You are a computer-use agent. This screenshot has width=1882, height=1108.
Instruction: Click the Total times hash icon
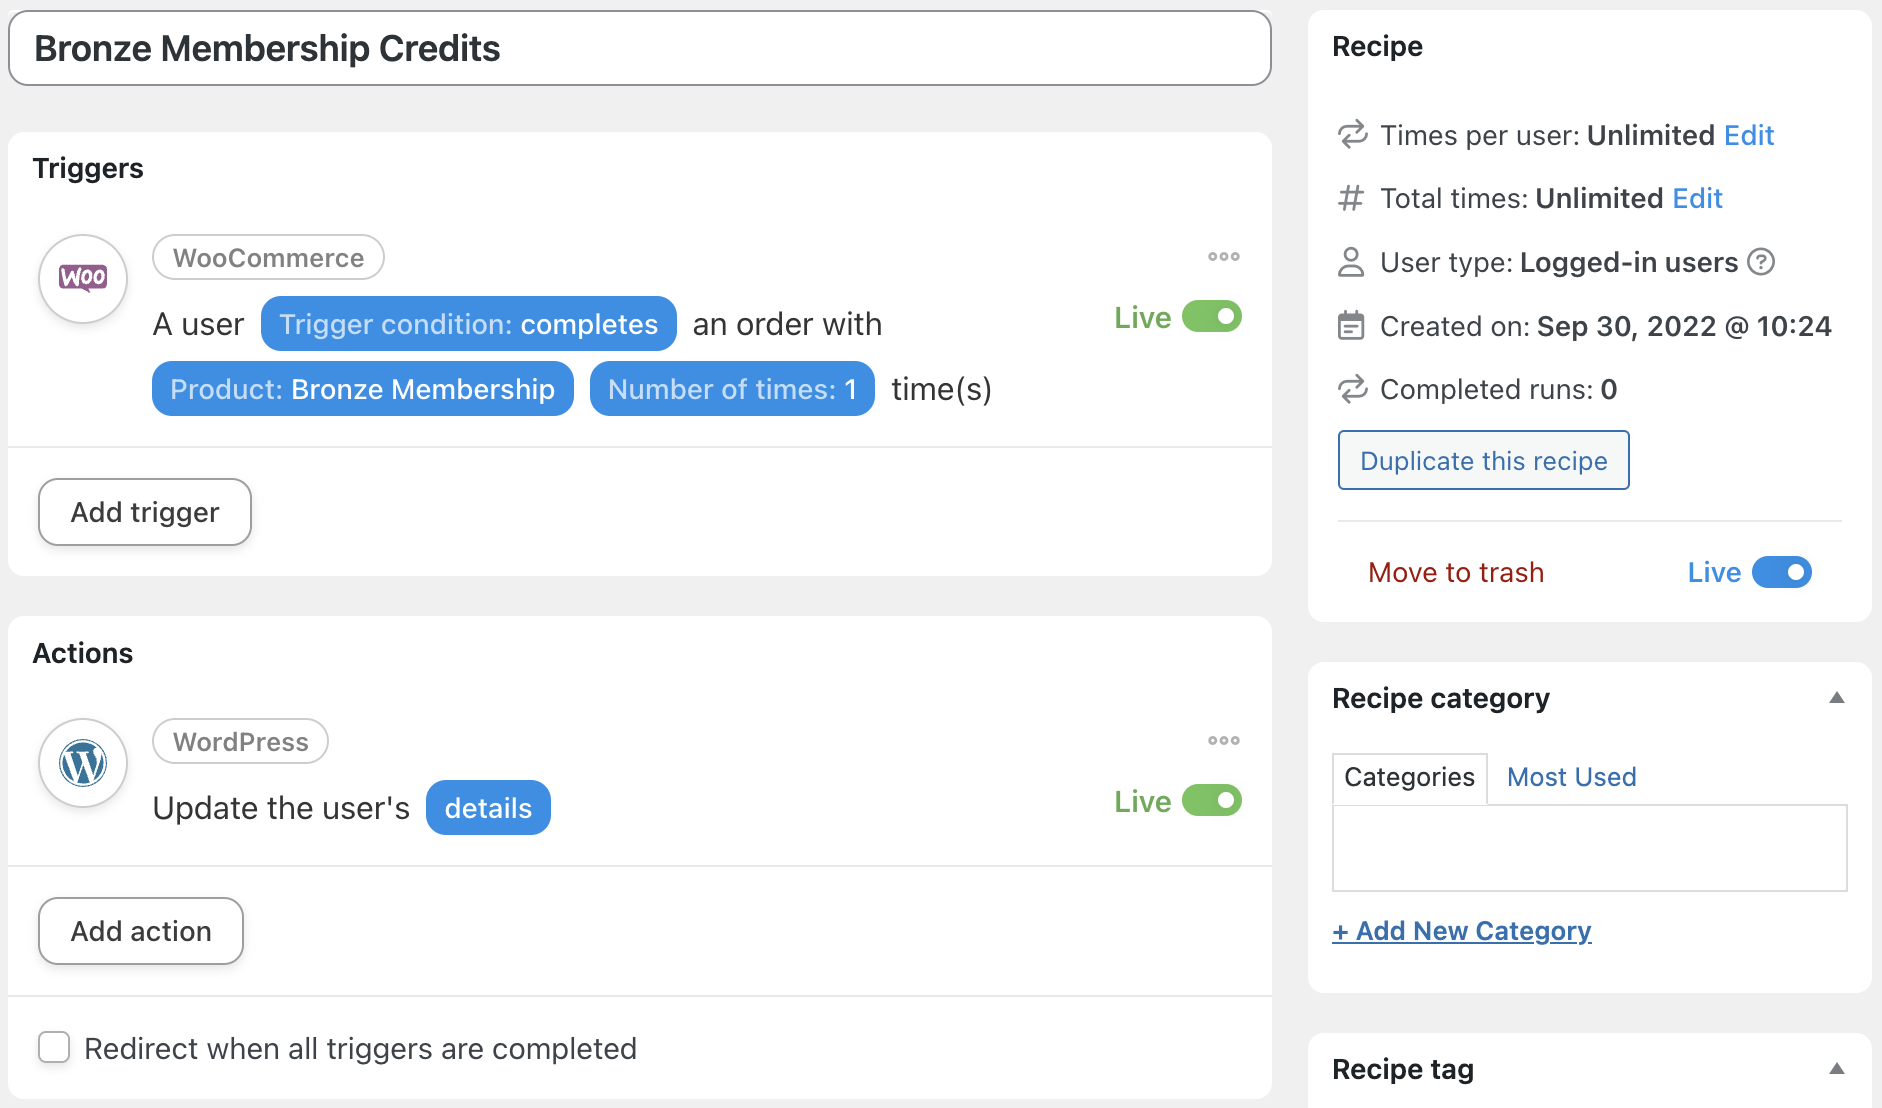1351,198
